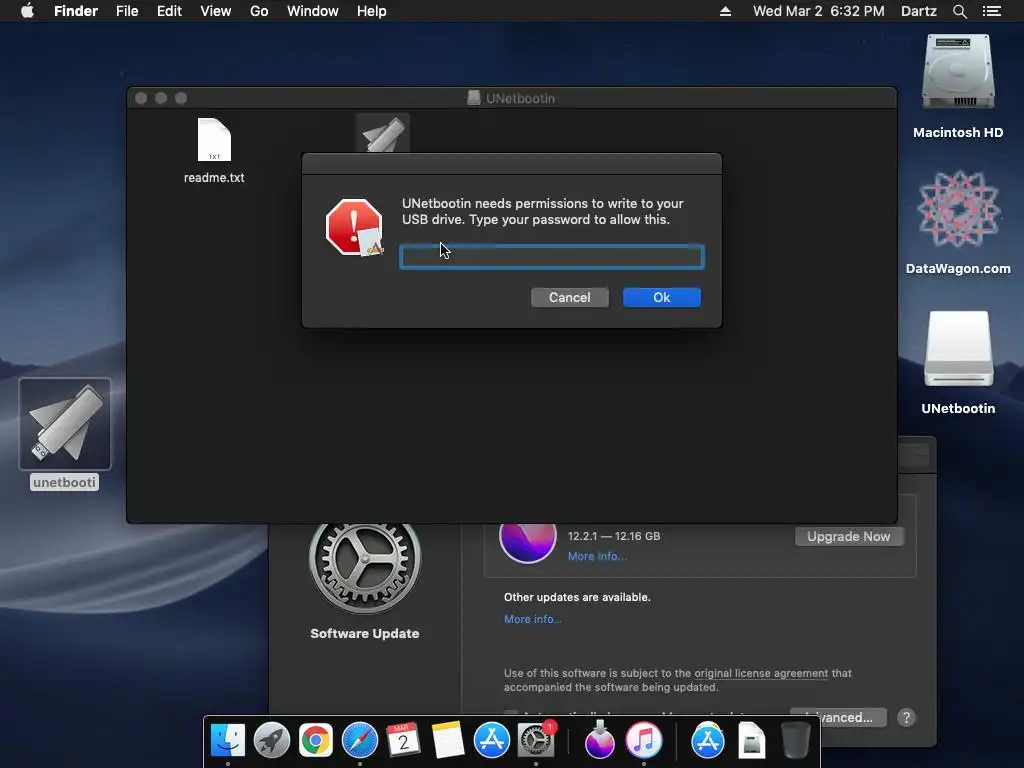This screenshot has height=768, width=1024.
Task: Click Upgrade Now in Software Update window
Action: 848,536
